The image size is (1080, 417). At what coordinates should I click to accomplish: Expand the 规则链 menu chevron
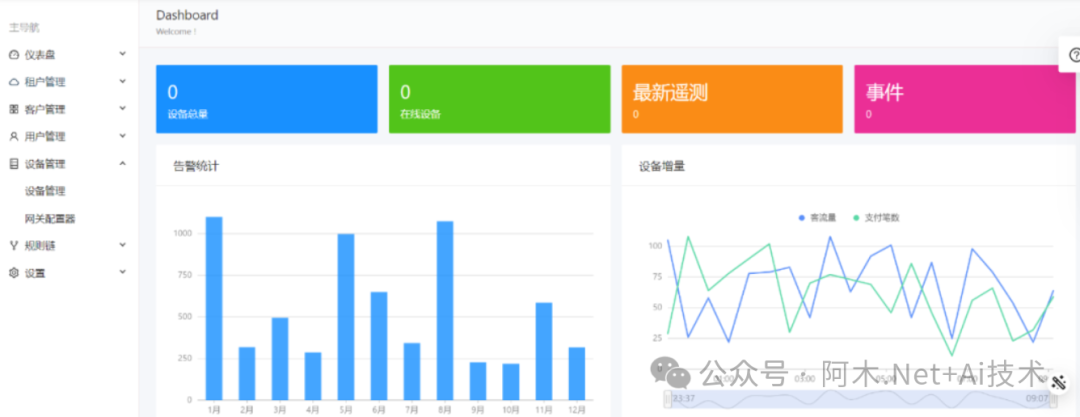123,245
